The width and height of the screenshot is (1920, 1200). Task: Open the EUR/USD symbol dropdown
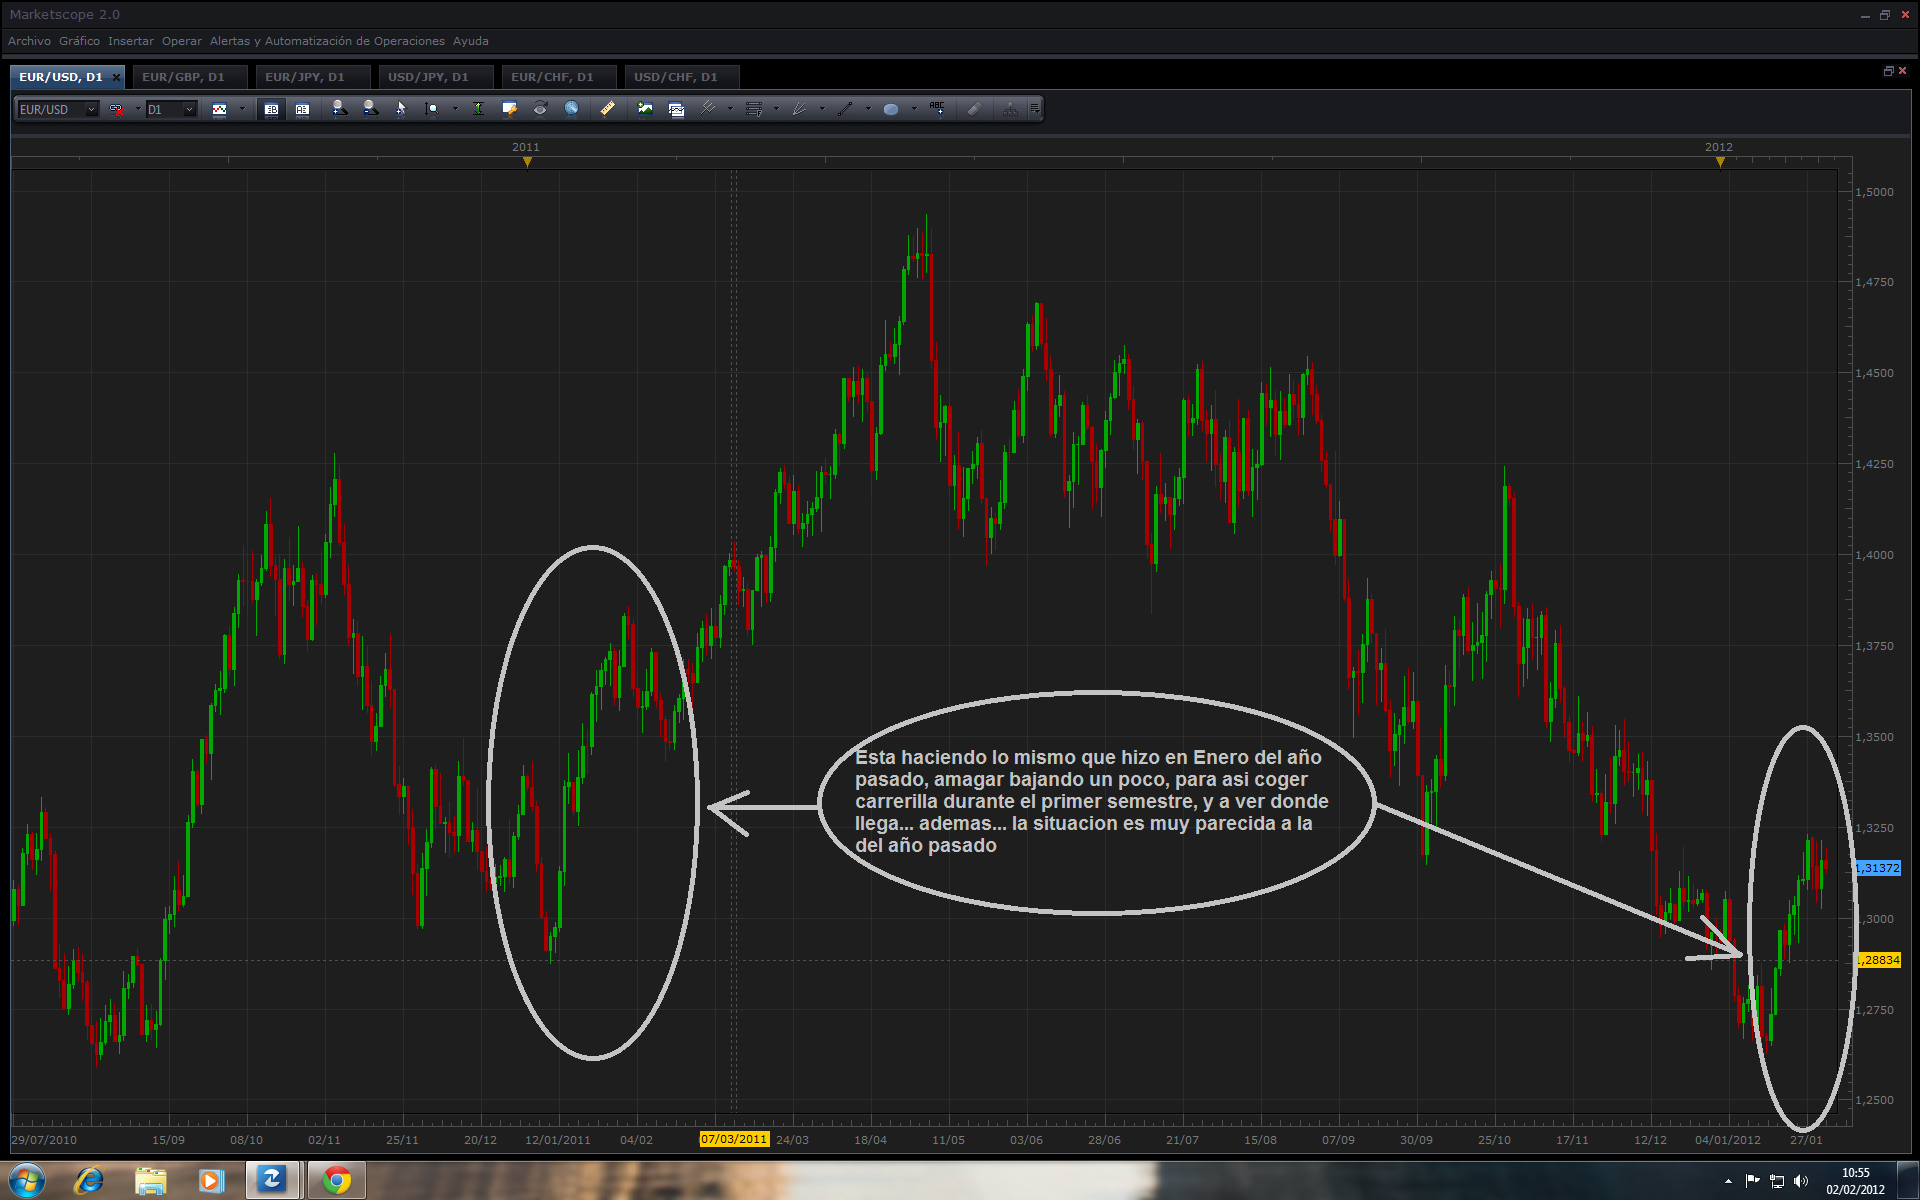point(91,109)
